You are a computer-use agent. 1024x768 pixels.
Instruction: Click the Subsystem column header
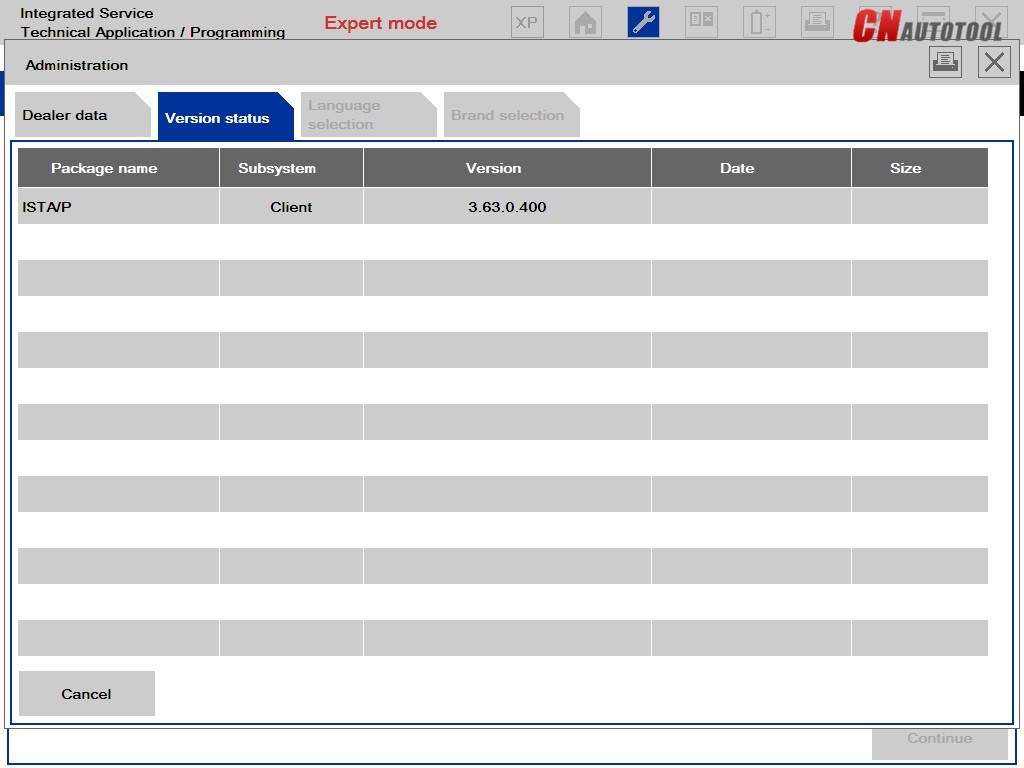[291, 168]
